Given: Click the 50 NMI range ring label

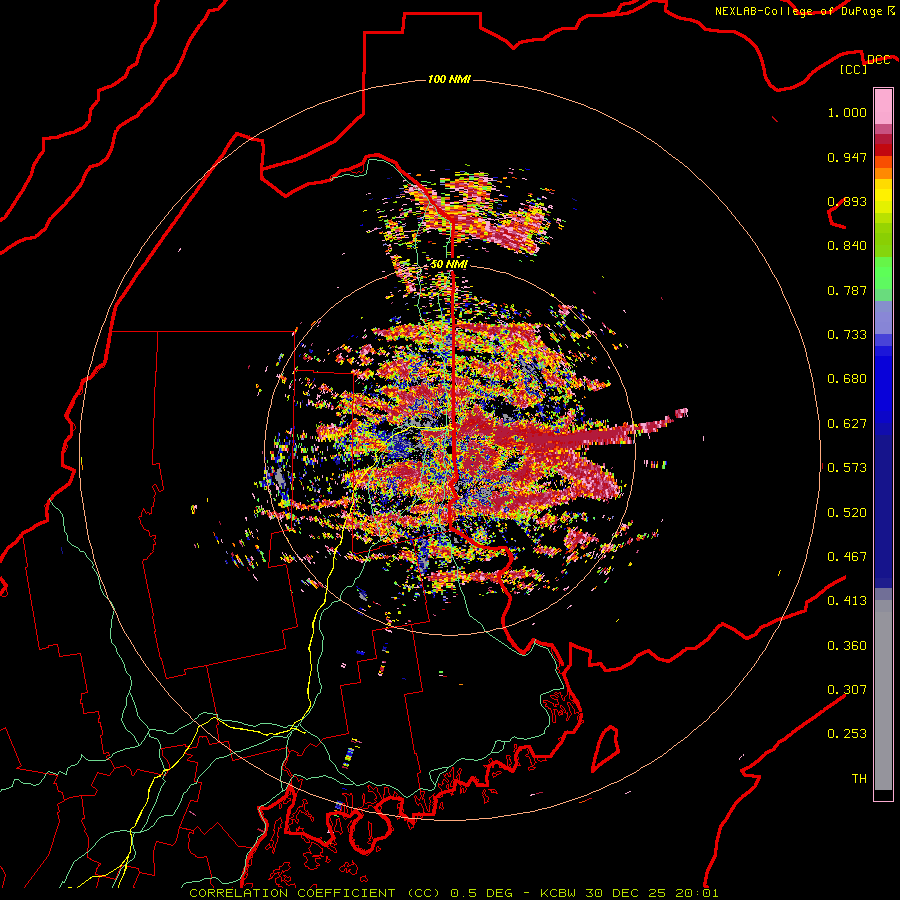Looking at the screenshot, I should [449, 265].
